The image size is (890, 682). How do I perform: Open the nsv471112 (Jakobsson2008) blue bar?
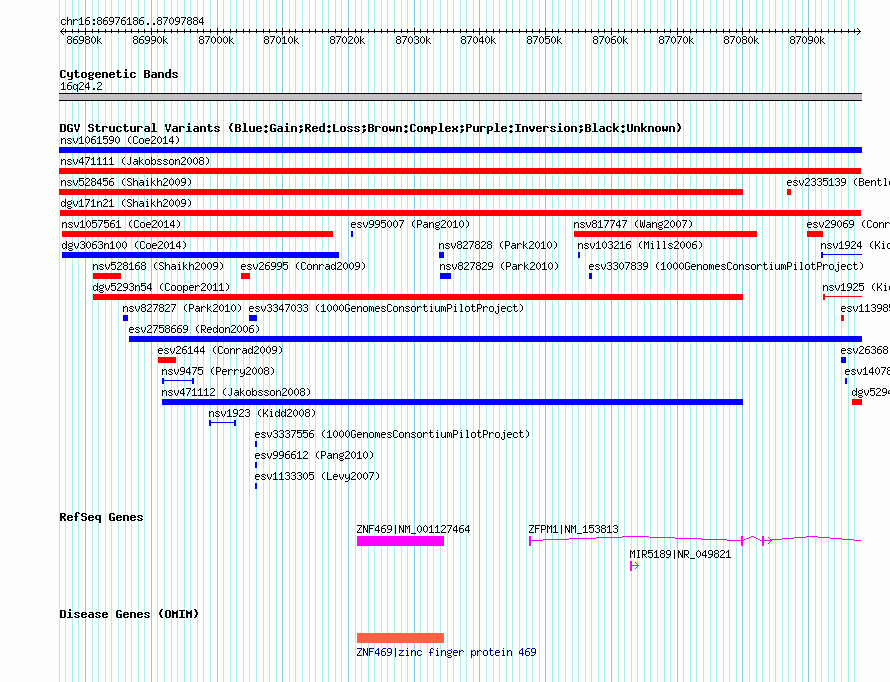[452, 402]
